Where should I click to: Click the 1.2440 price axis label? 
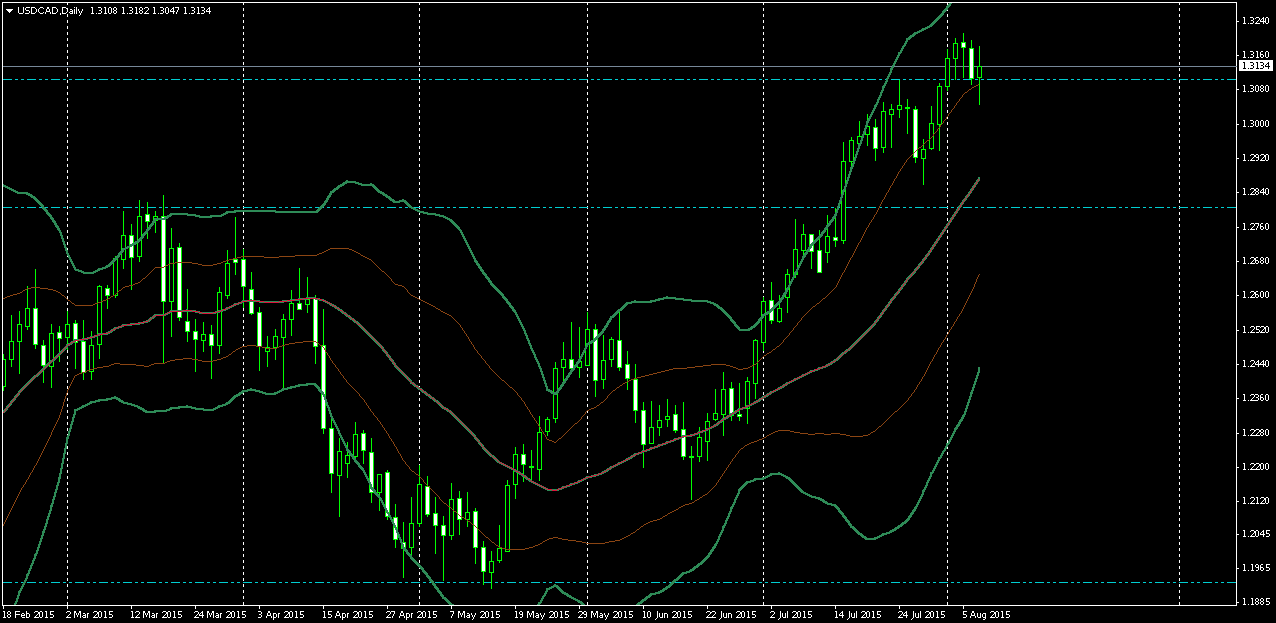[x=1254, y=364]
